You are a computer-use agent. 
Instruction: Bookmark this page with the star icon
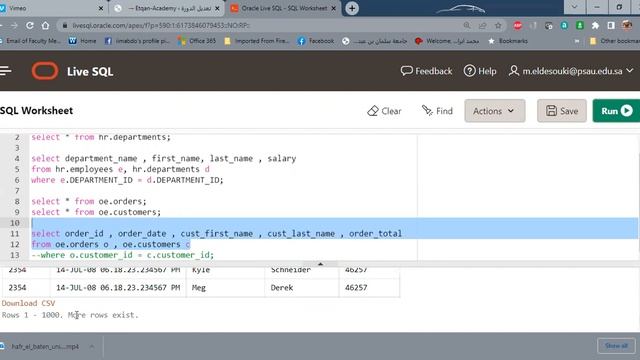pyautogui.click(x=498, y=25)
